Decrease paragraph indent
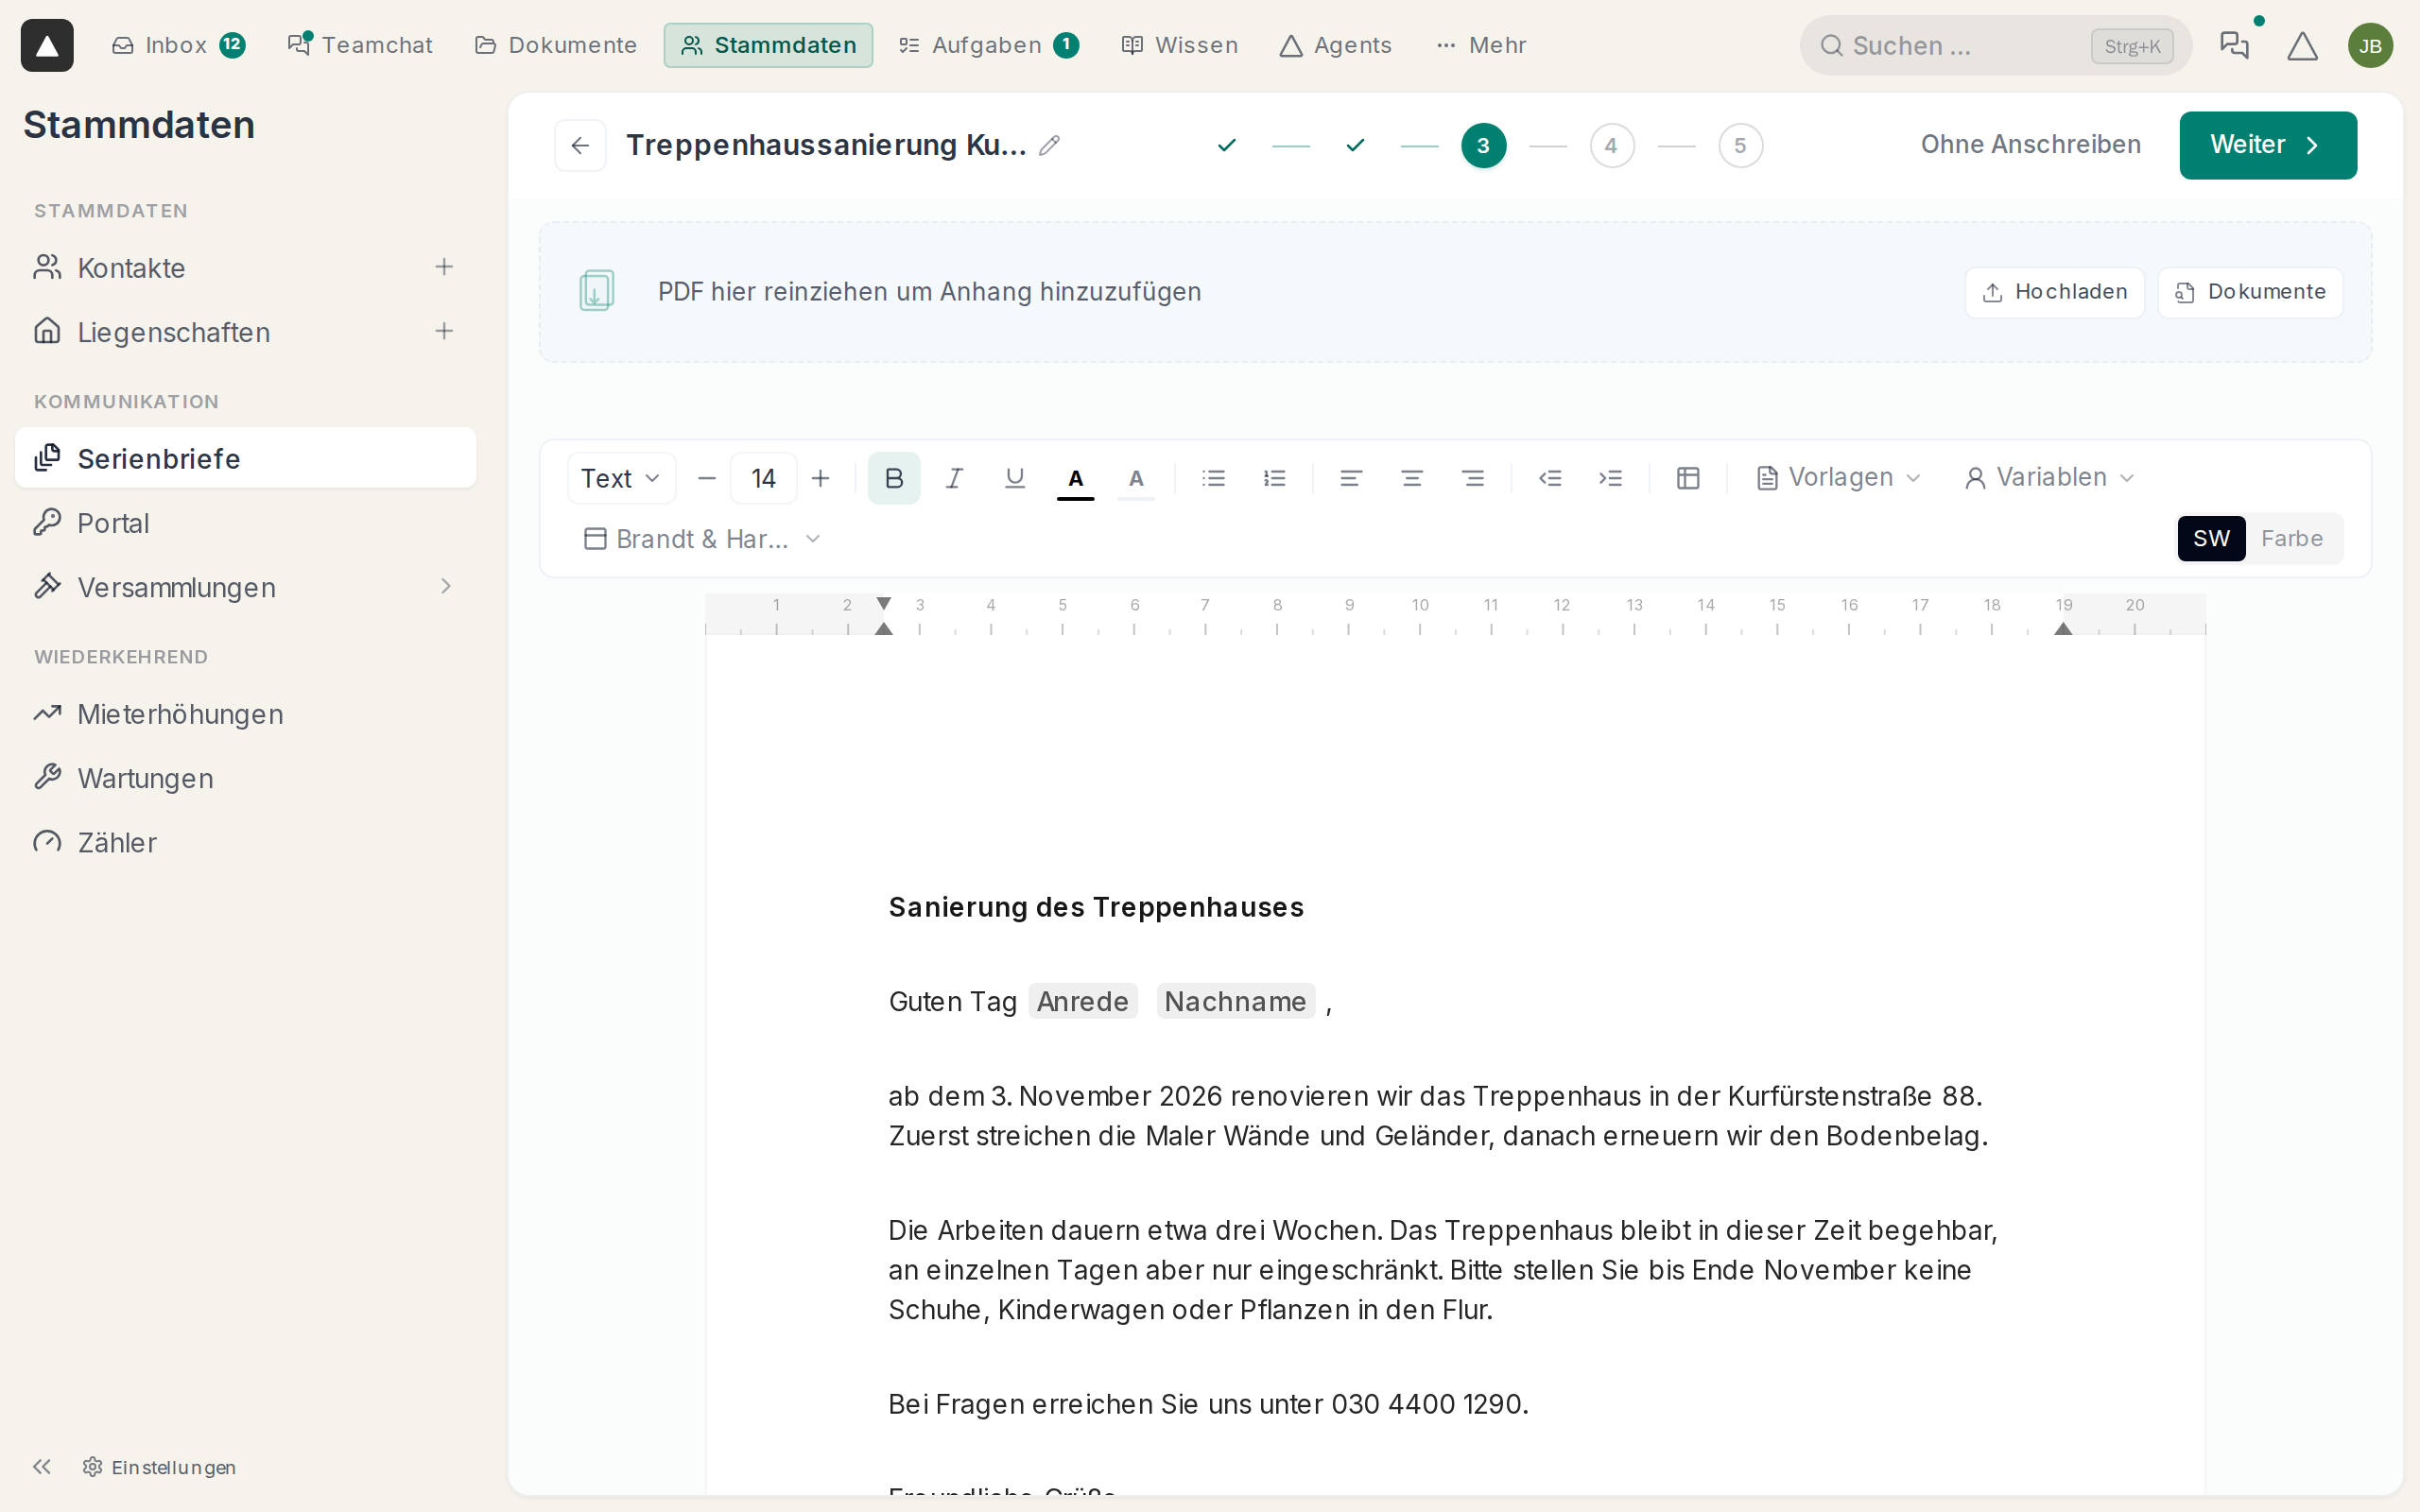 (1550, 478)
